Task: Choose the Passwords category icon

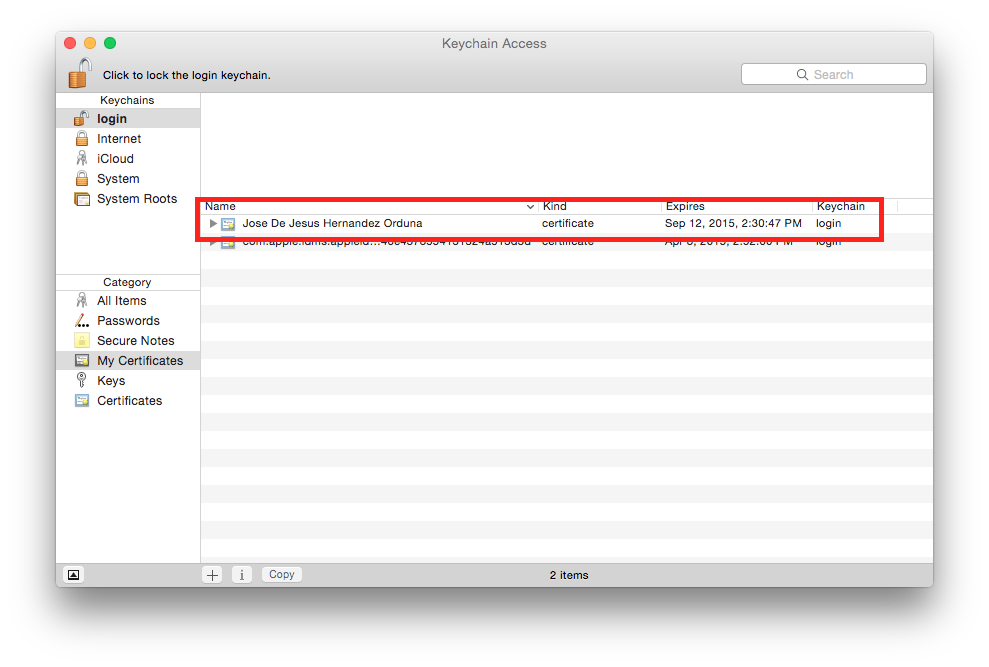Action: [x=82, y=321]
